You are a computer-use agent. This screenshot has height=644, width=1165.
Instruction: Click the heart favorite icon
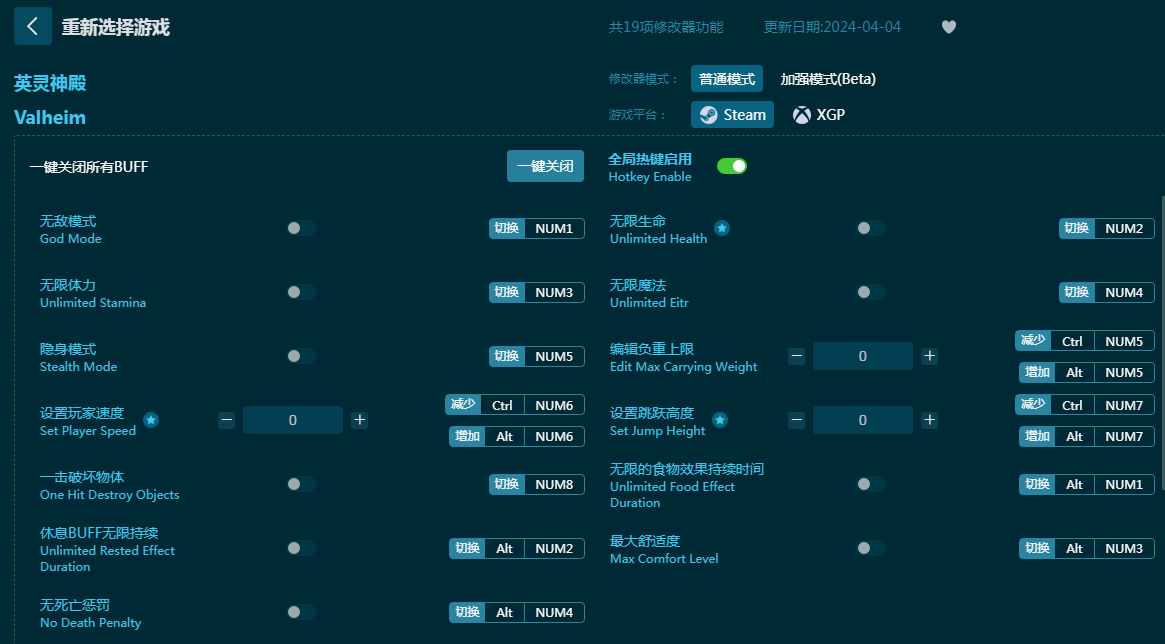(949, 27)
